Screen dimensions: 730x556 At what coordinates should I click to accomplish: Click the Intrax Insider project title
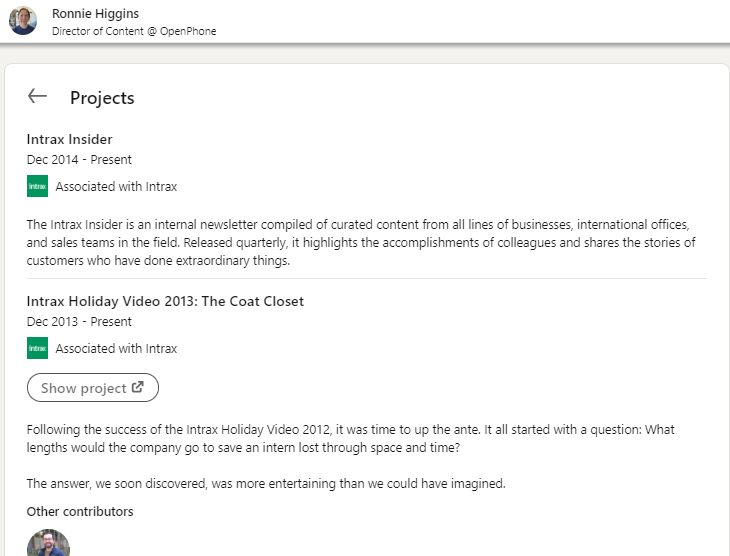69,139
